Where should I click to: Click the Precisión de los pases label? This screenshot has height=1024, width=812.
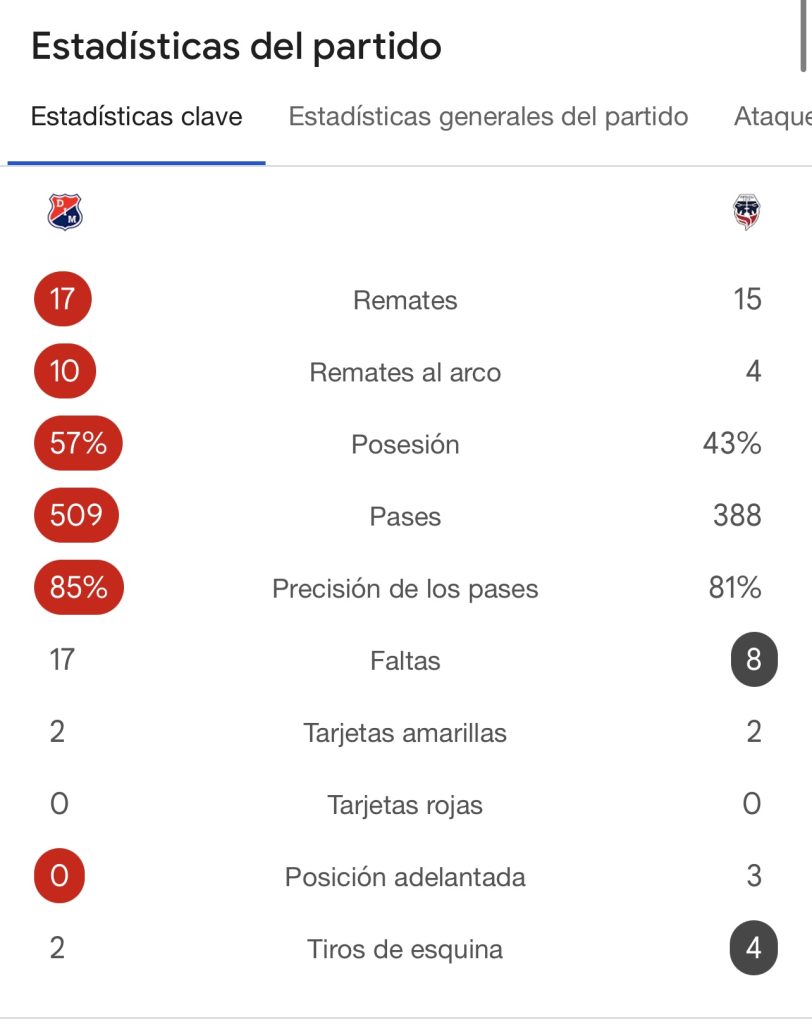coord(405,589)
